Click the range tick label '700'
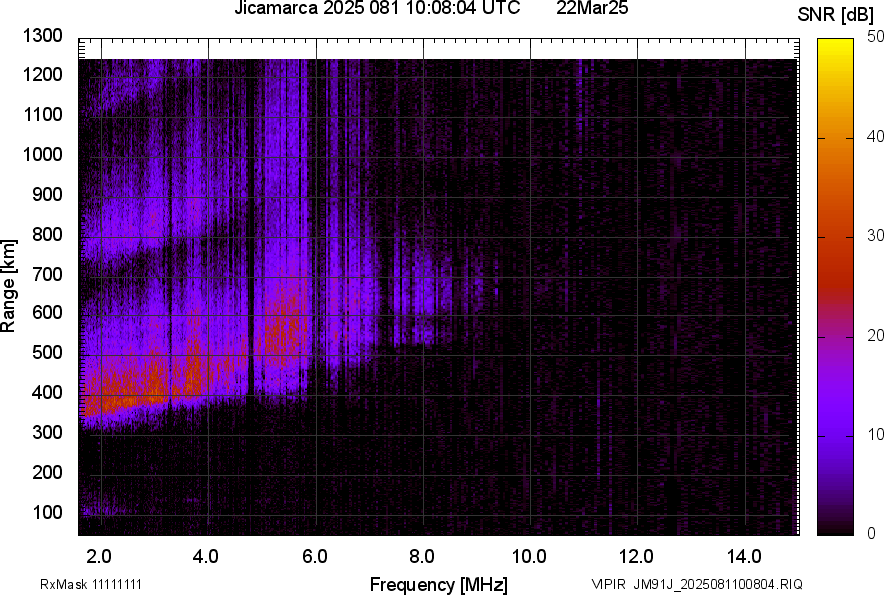This screenshot has width=884, height=595. tap(47, 274)
